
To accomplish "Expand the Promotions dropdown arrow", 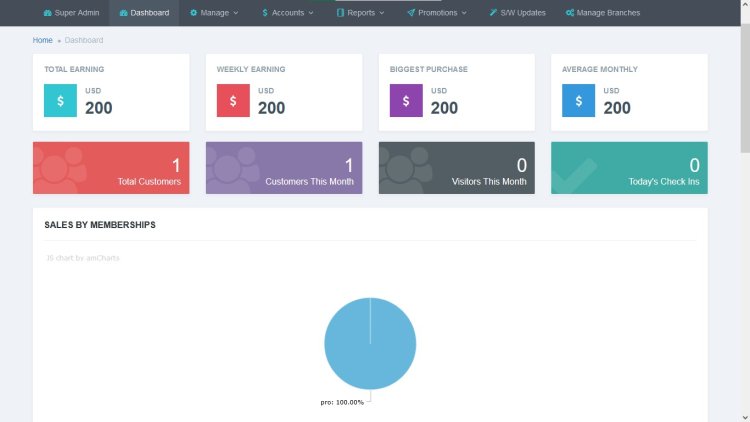I will (x=464, y=13).
